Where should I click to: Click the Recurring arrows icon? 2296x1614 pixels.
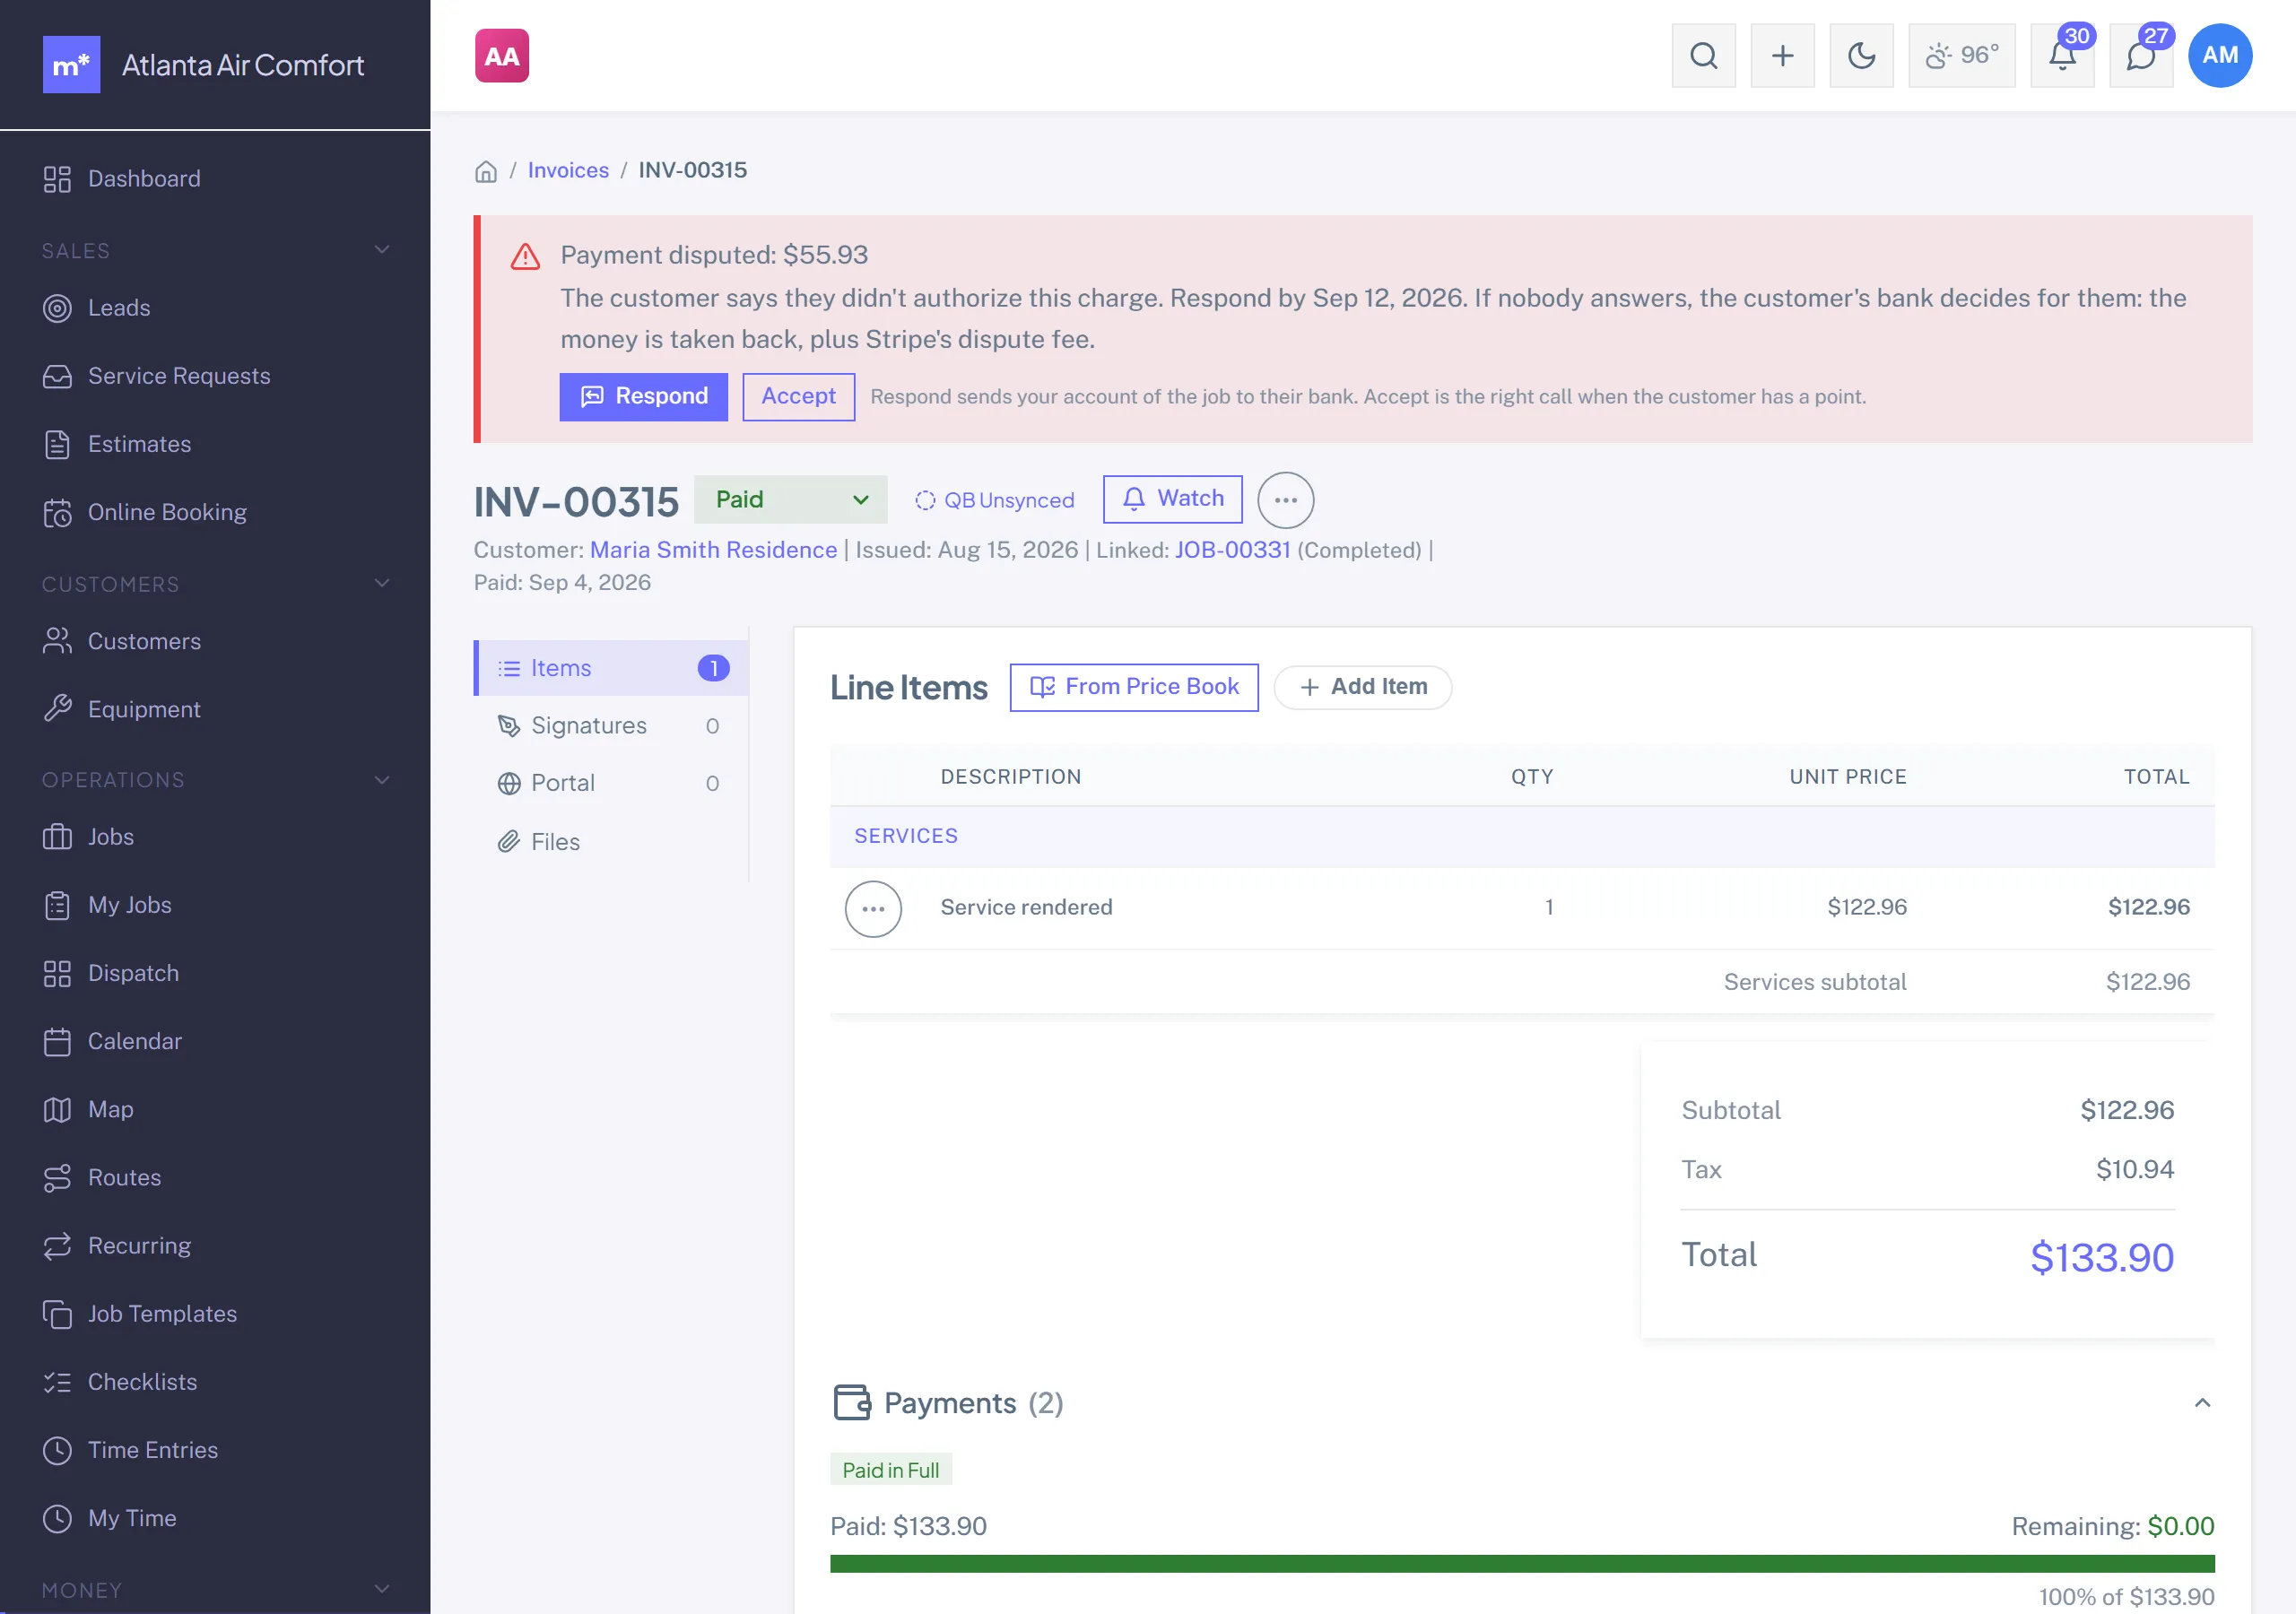(x=57, y=1246)
